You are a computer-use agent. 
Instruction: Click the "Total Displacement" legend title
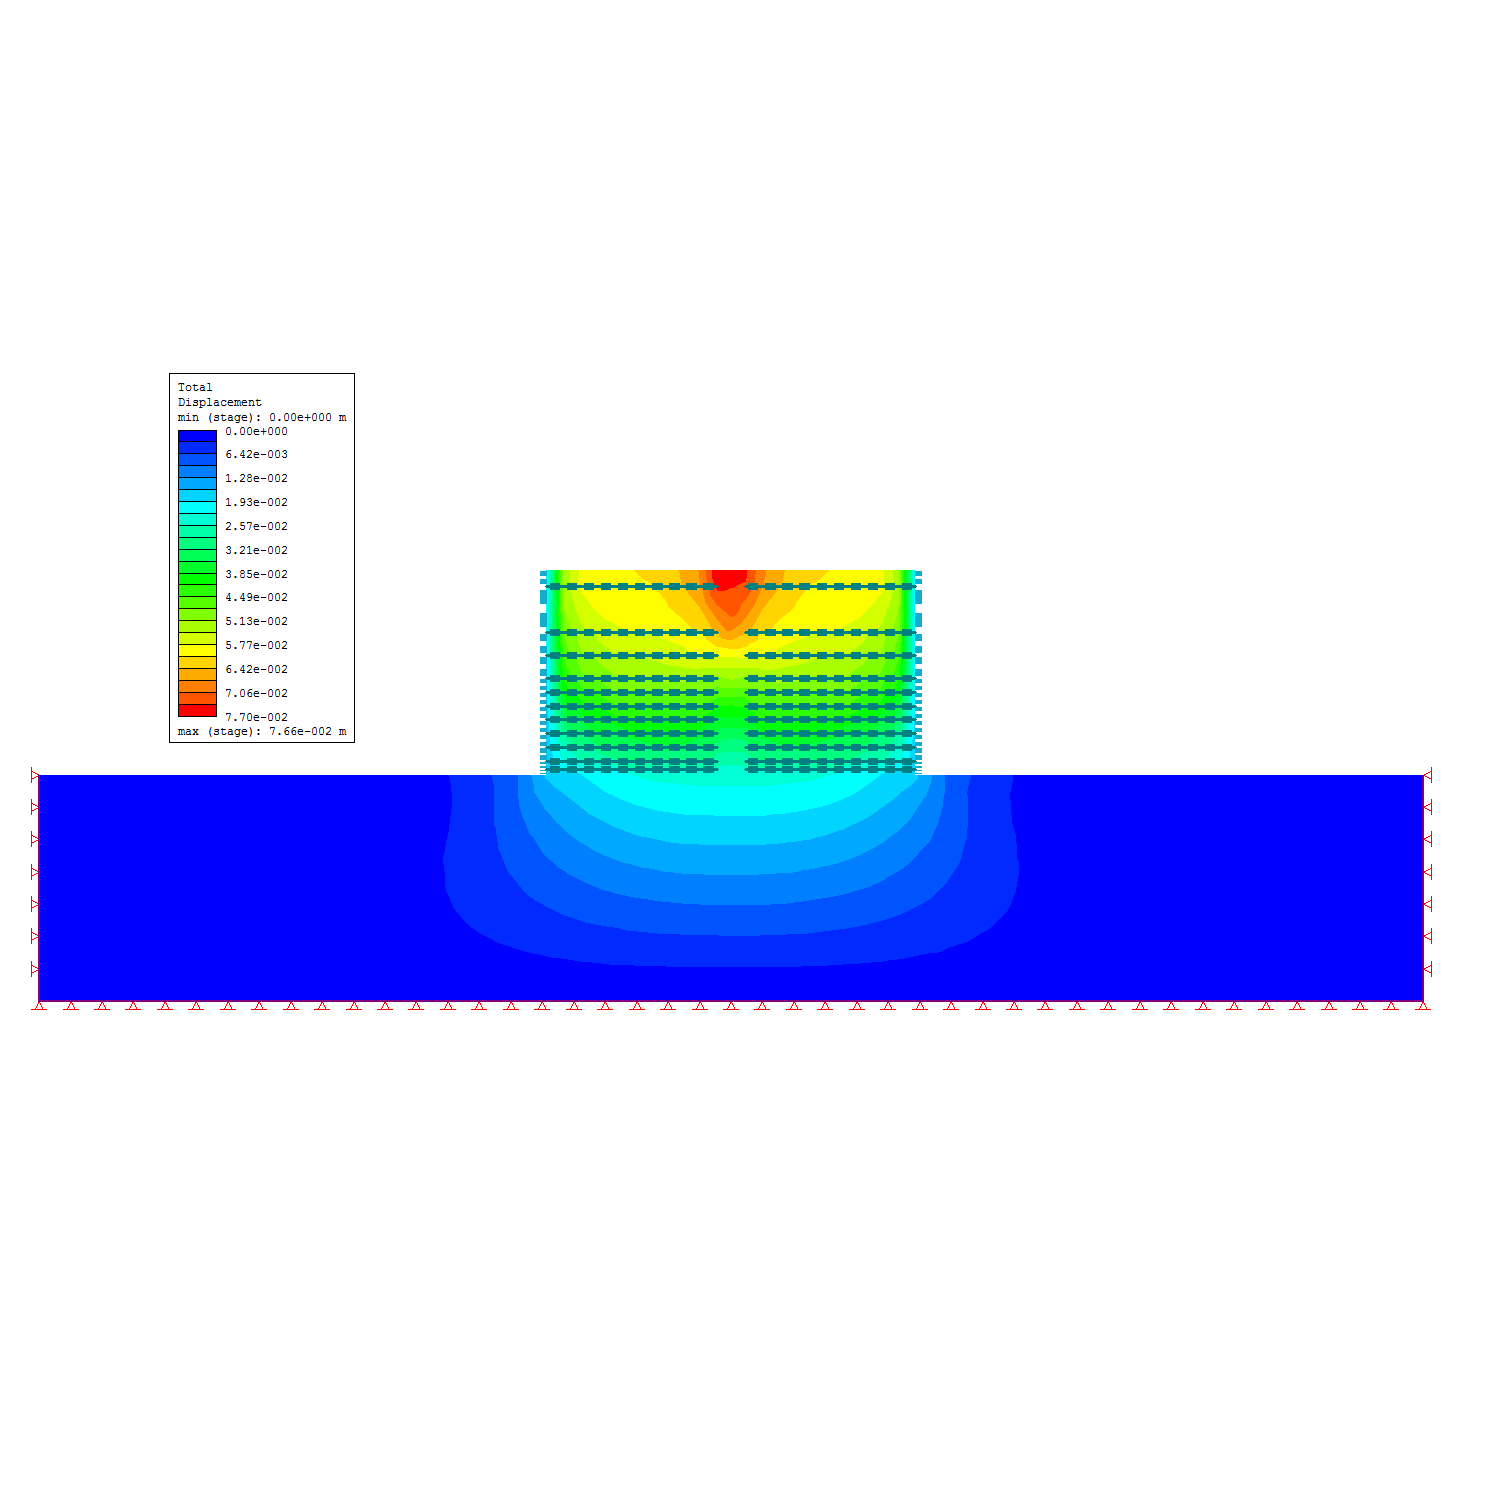point(219,394)
